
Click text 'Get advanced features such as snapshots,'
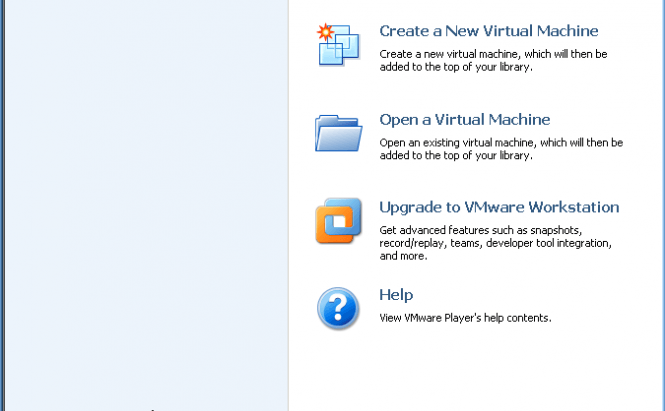click(x=481, y=230)
